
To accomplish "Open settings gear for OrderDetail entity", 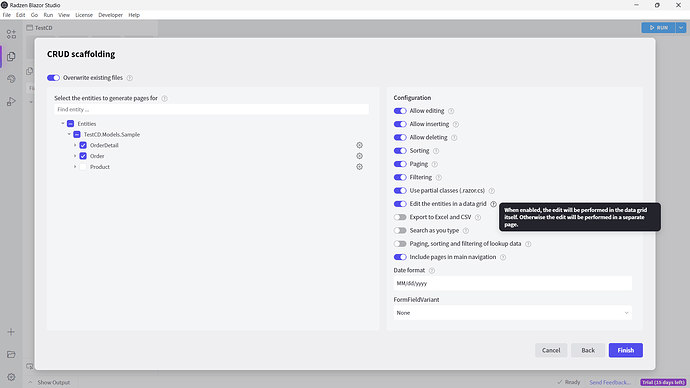I will (x=360, y=145).
